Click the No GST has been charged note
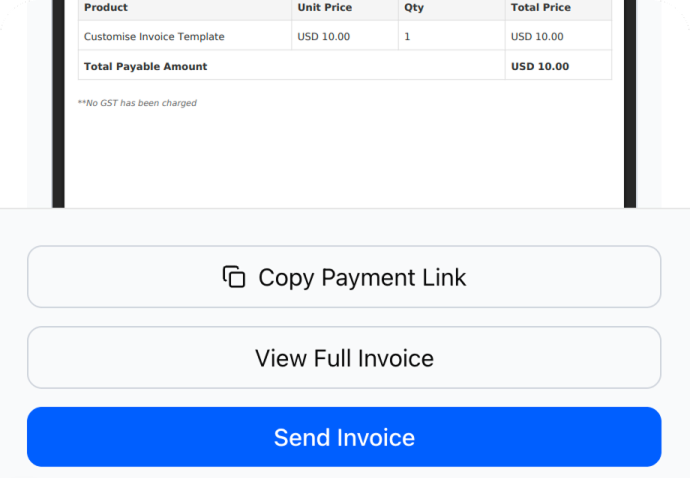Image resolution: width=690 pixels, height=478 pixels. coord(137,103)
